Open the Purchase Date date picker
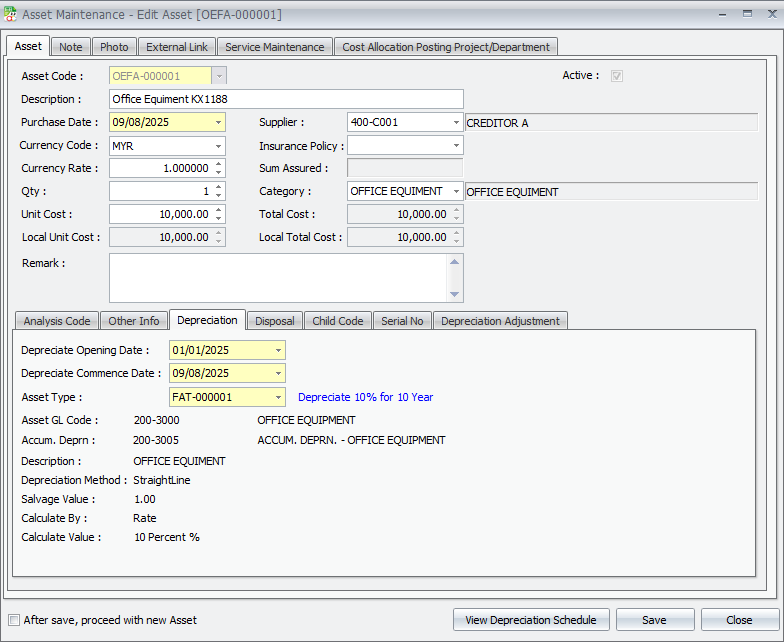The image size is (784, 642). [218, 122]
